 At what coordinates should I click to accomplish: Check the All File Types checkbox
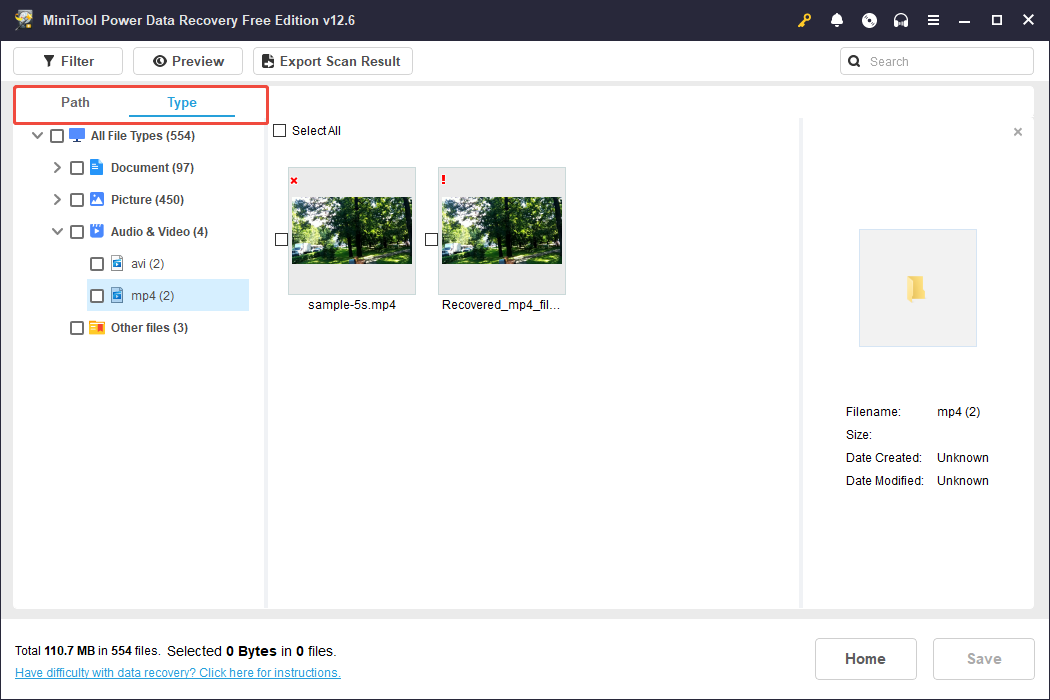pos(57,136)
